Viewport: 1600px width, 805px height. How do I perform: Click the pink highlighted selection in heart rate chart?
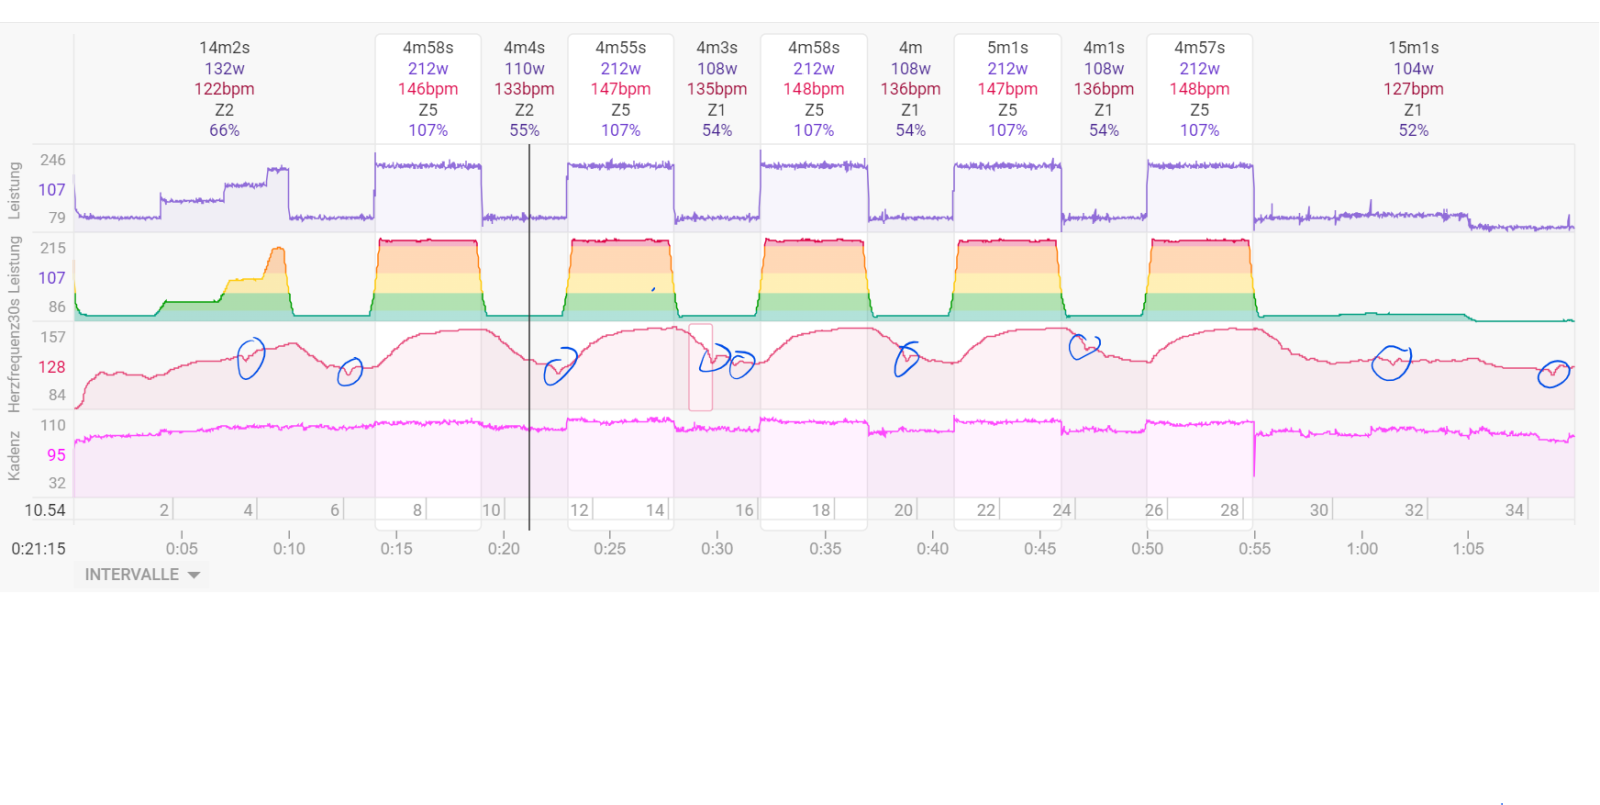tap(700, 367)
